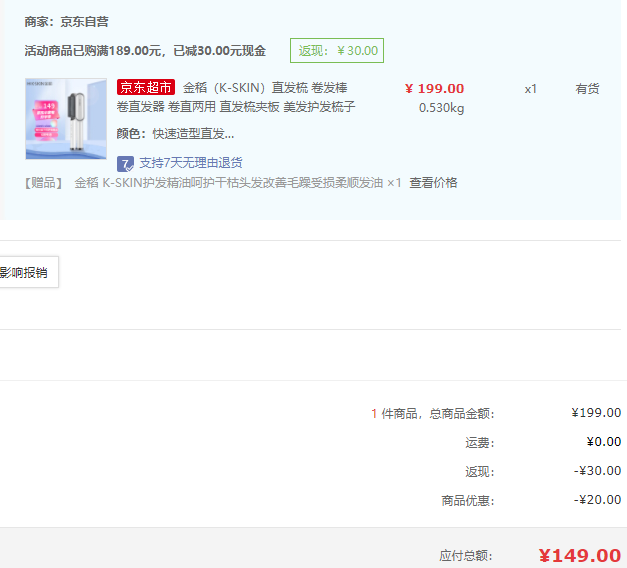Click 查看价格 for the gift item
The width and height of the screenshot is (627, 568).
pyautogui.click(x=433, y=183)
